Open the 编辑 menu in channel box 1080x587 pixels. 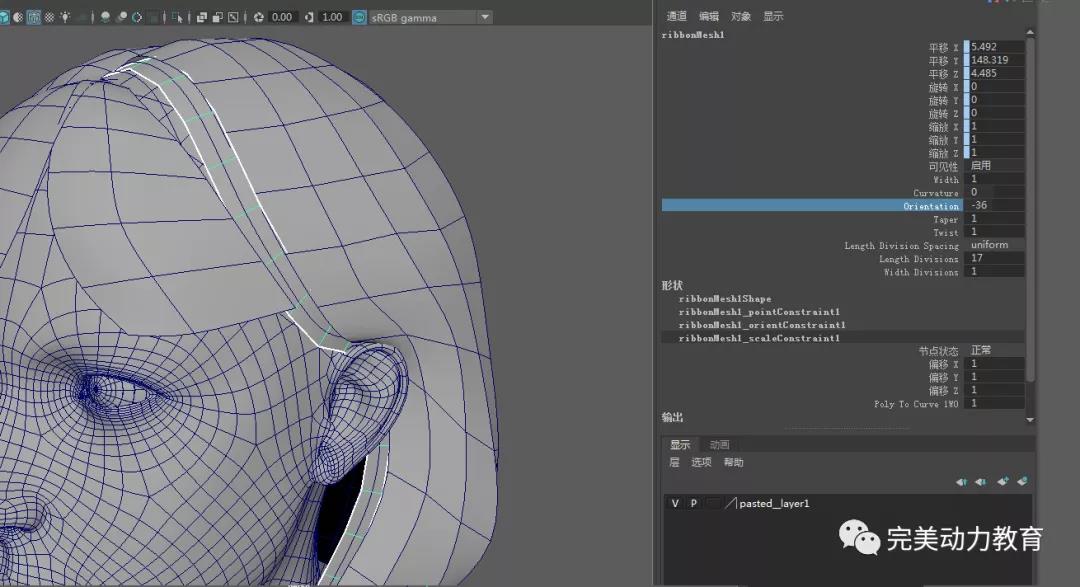(708, 16)
